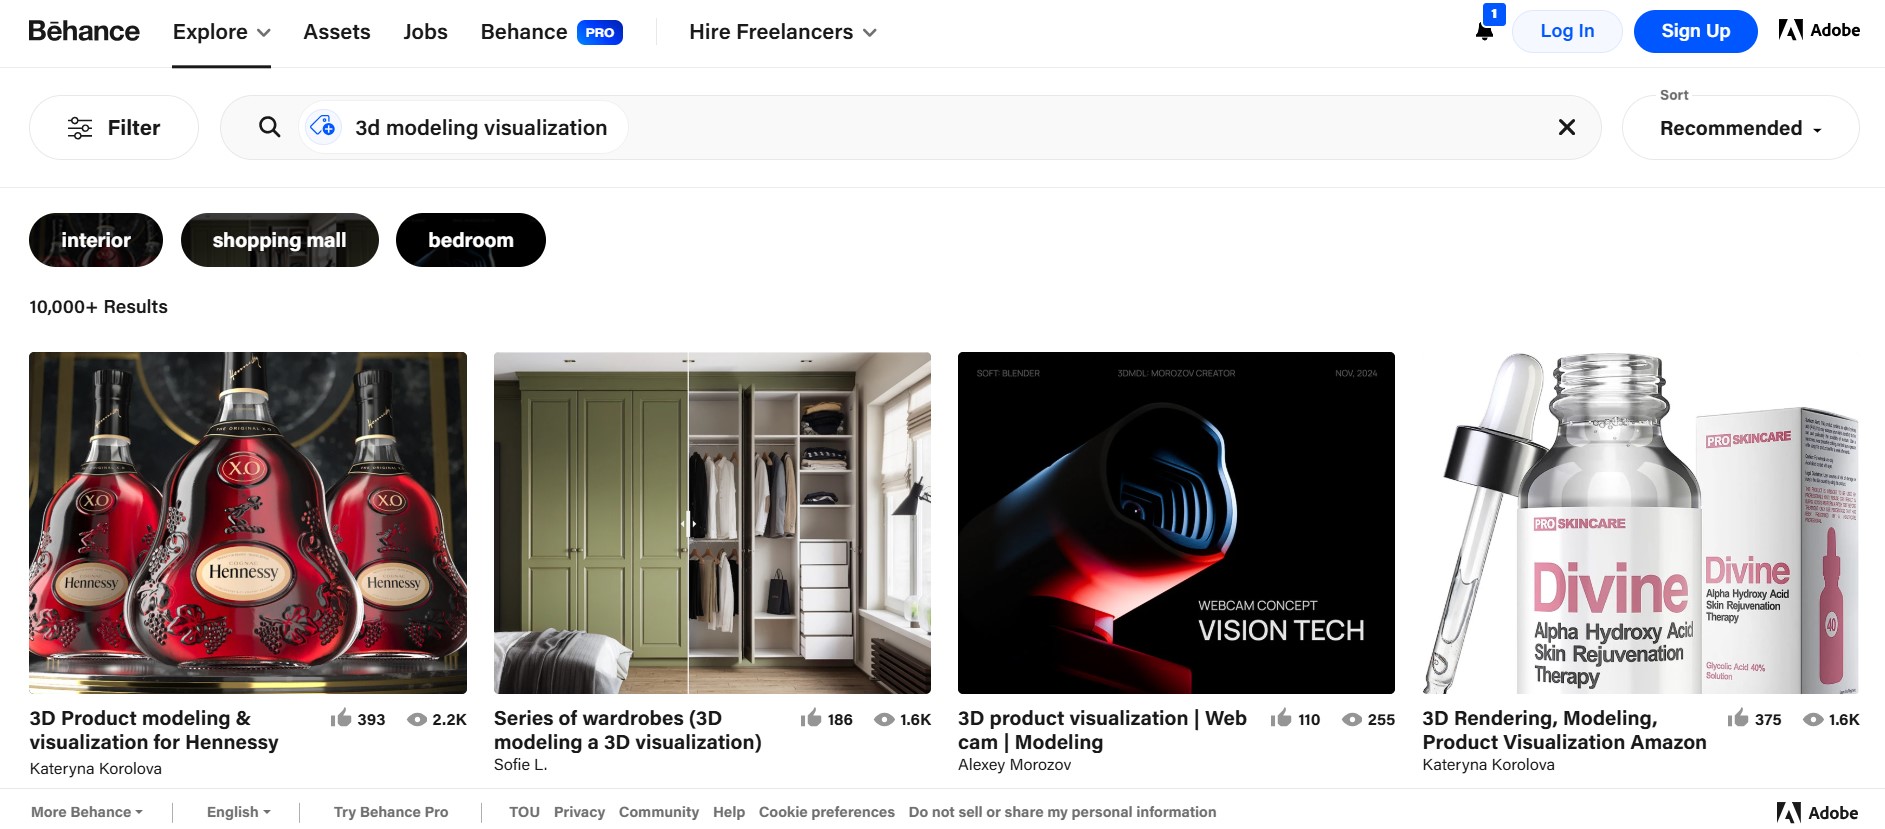This screenshot has height=829, width=1885.
Task: Click the filter sliders icon
Action: [80, 127]
